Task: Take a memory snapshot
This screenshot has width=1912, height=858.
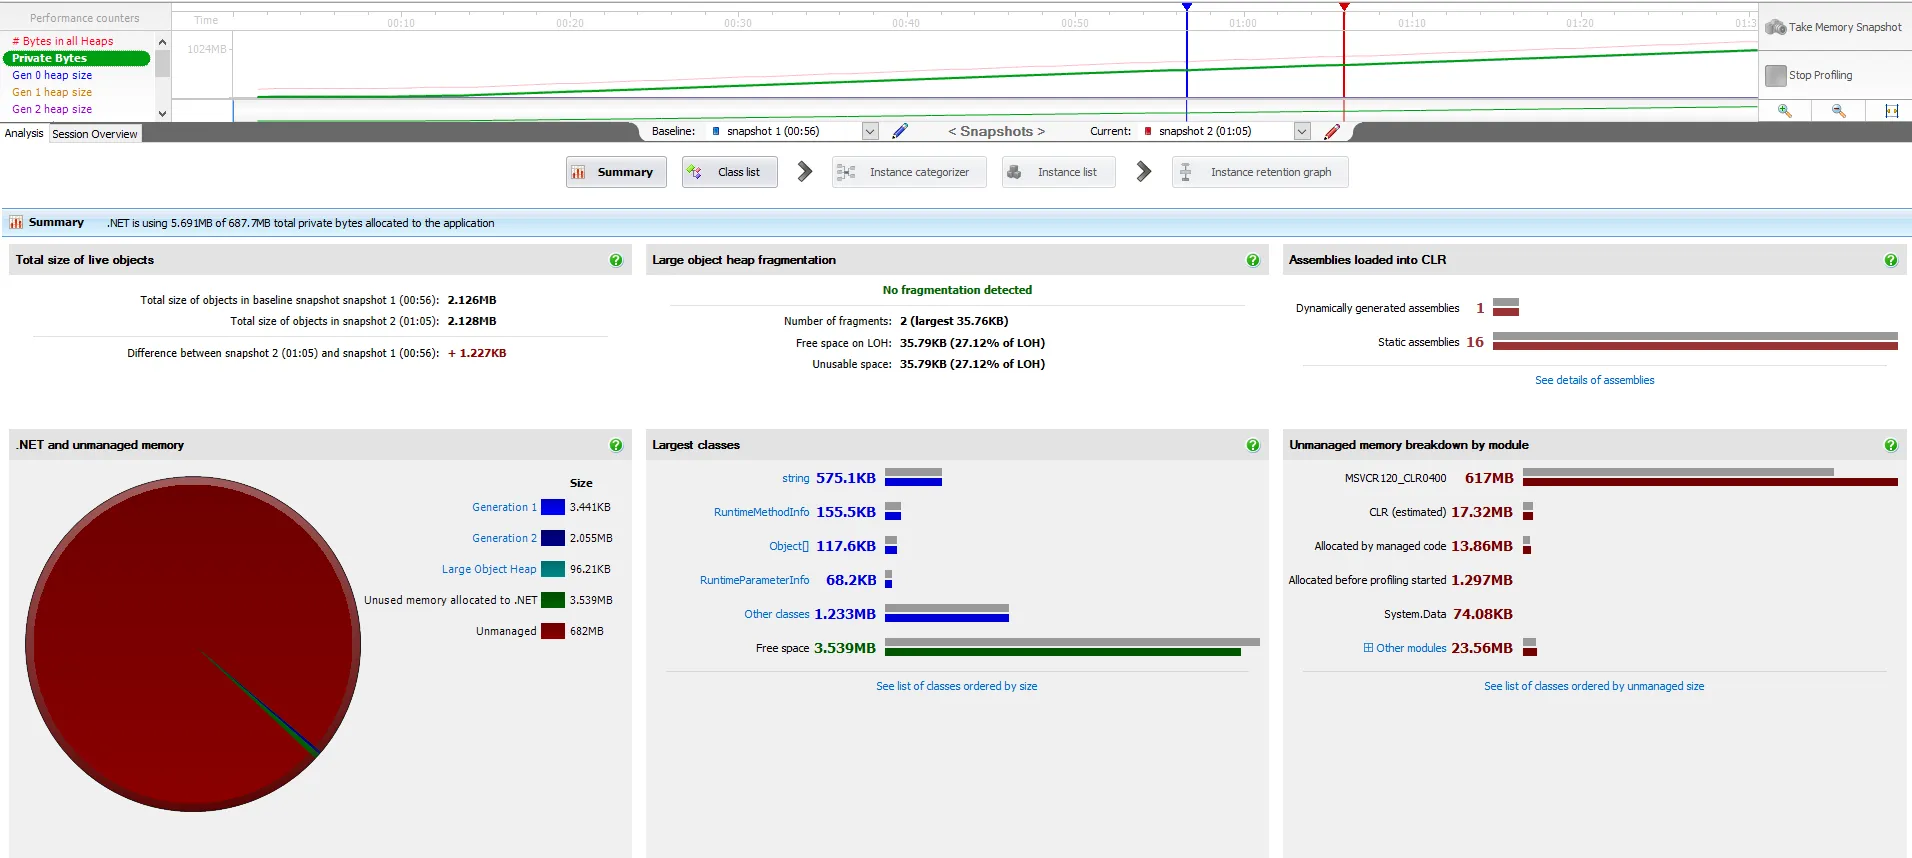Action: (1835, 27)
